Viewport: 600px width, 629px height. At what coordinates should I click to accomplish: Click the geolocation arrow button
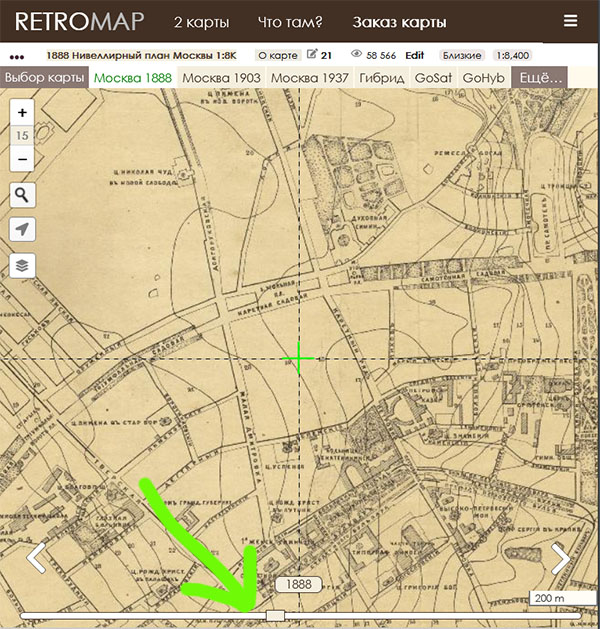22,230
